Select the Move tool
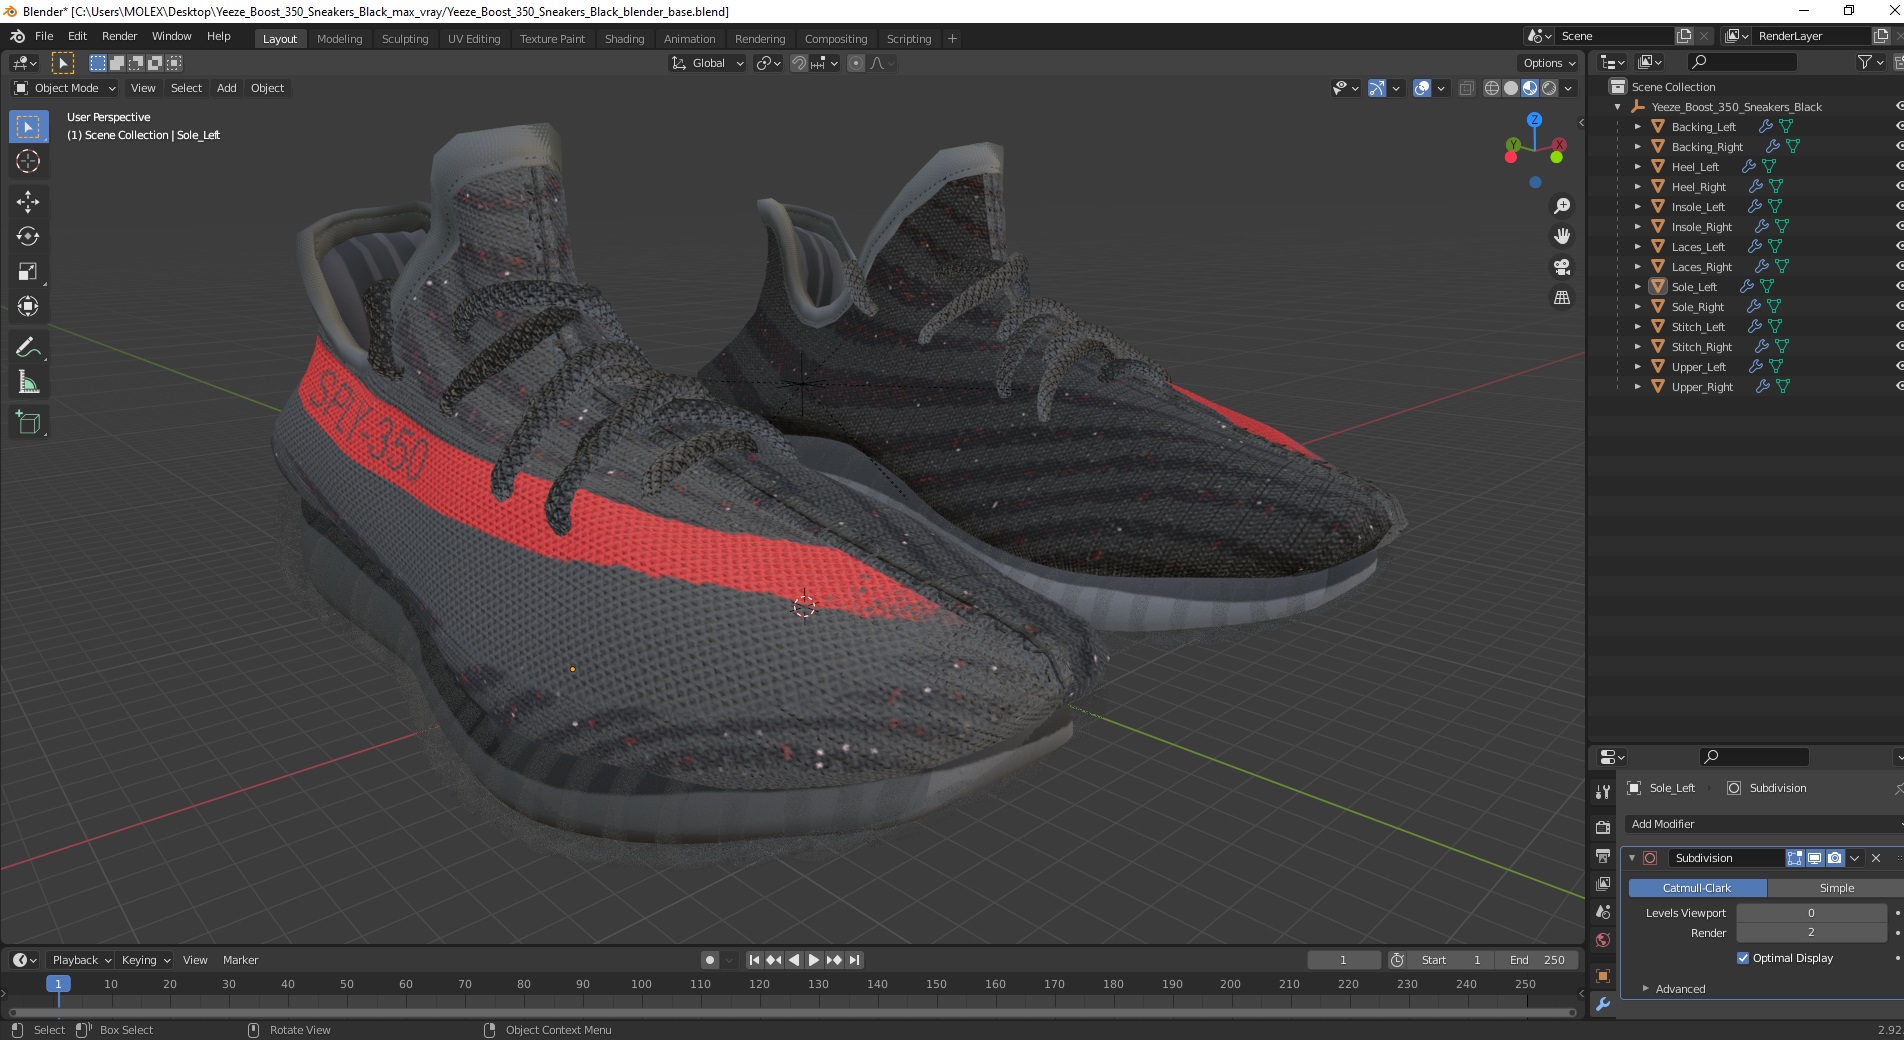 pyautogui.click(x=28, y=202)
